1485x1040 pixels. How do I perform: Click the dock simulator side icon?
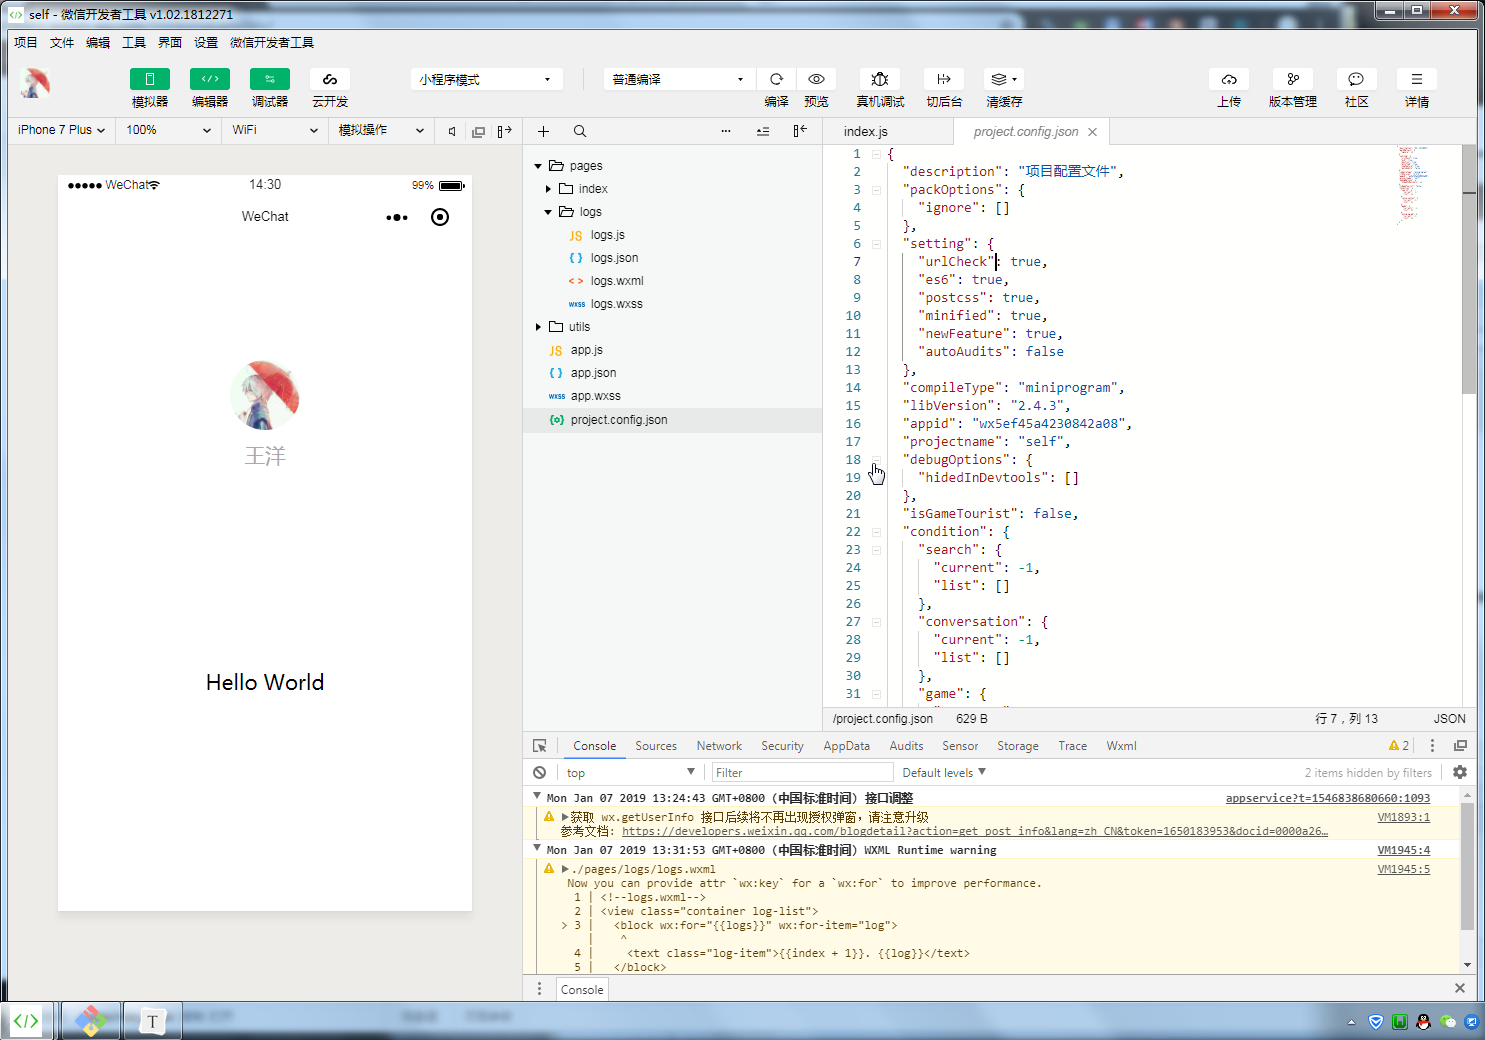(x=505, y=131)
